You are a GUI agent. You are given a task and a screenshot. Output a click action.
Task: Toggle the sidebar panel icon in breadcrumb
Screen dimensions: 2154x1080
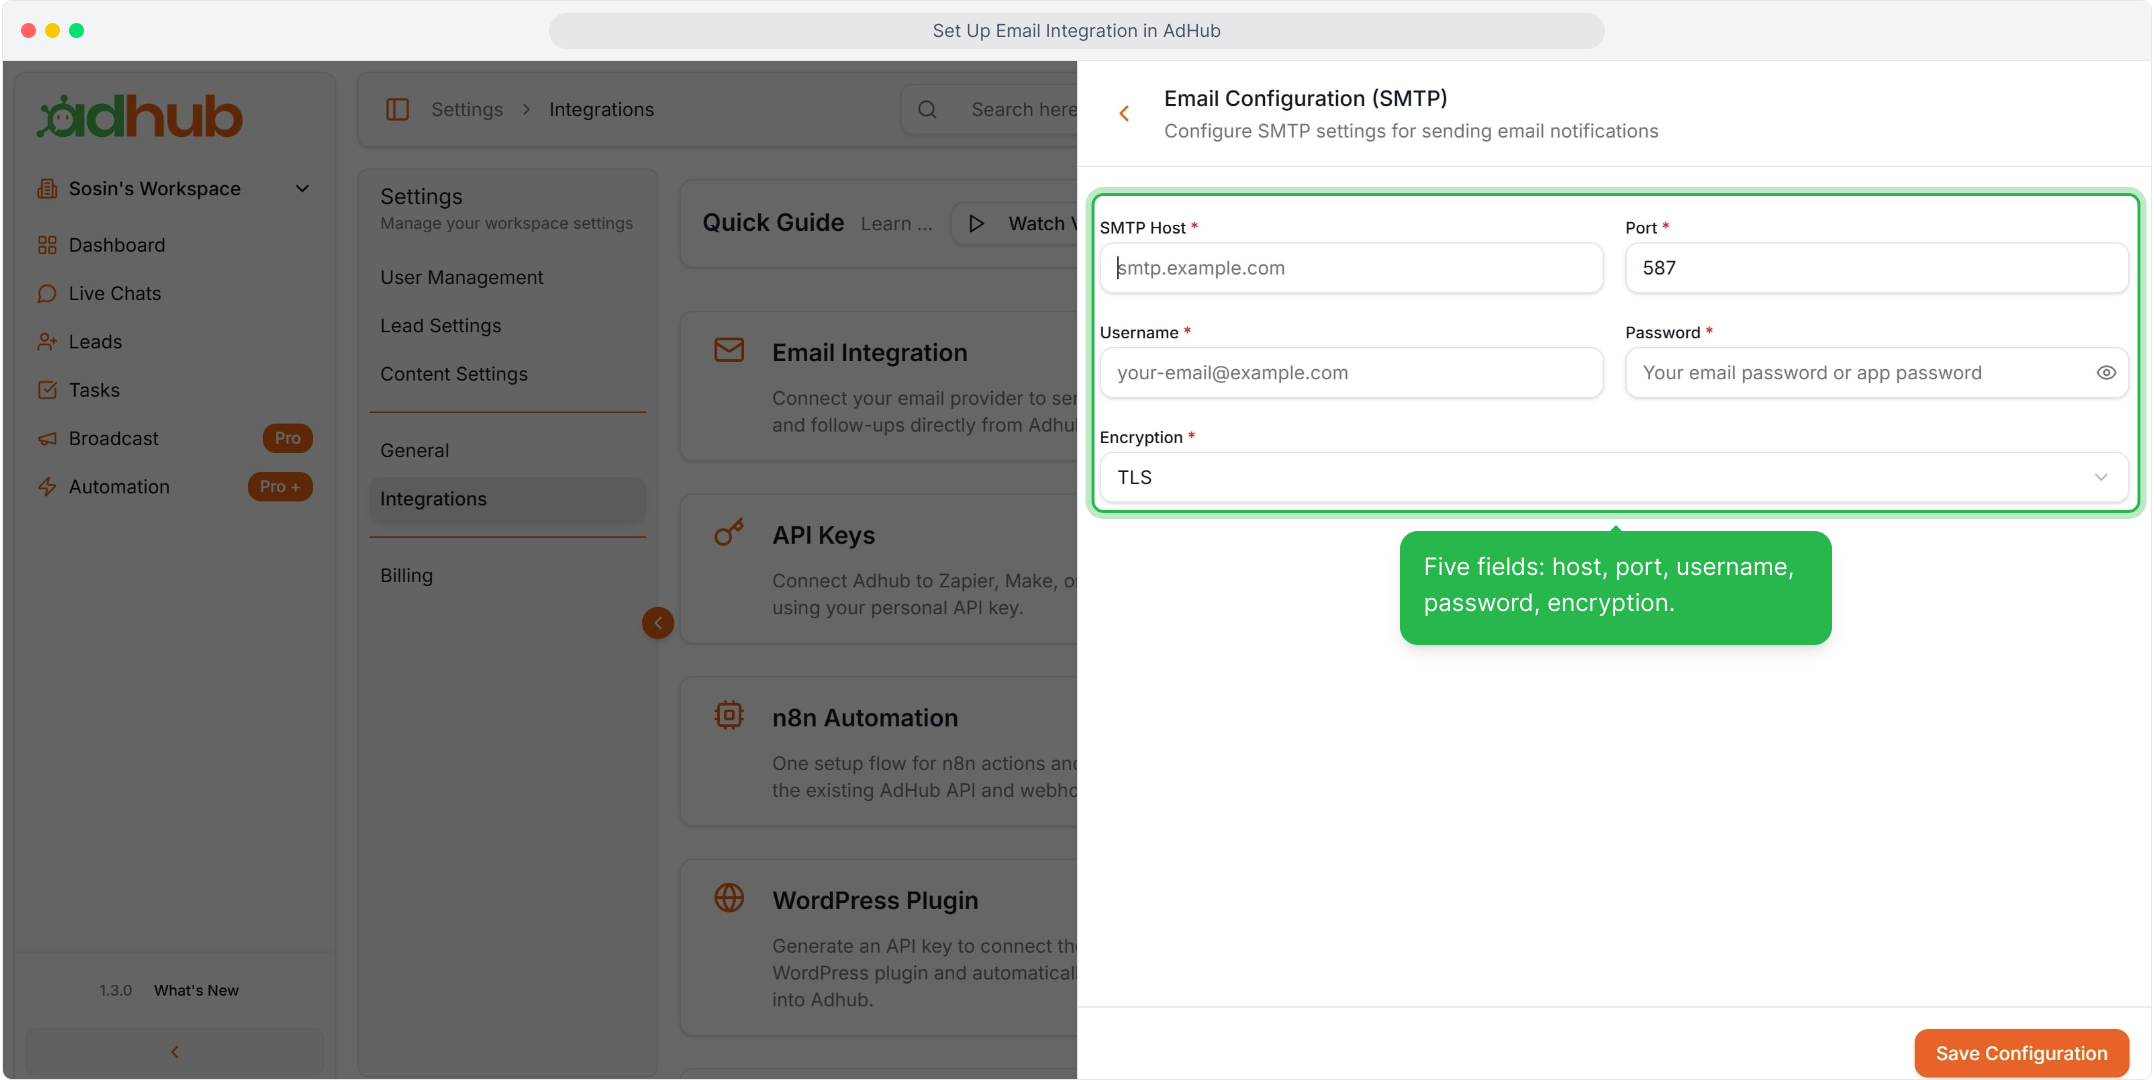(x=397, y=109)
